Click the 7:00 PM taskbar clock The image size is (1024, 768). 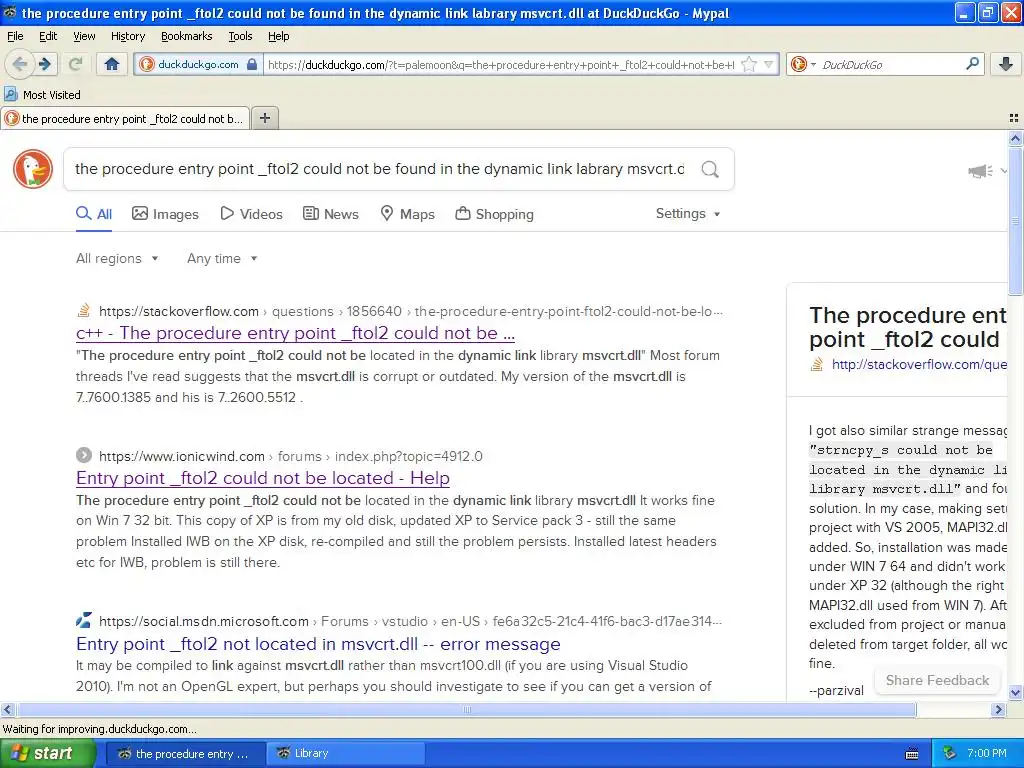coord(987,753)
